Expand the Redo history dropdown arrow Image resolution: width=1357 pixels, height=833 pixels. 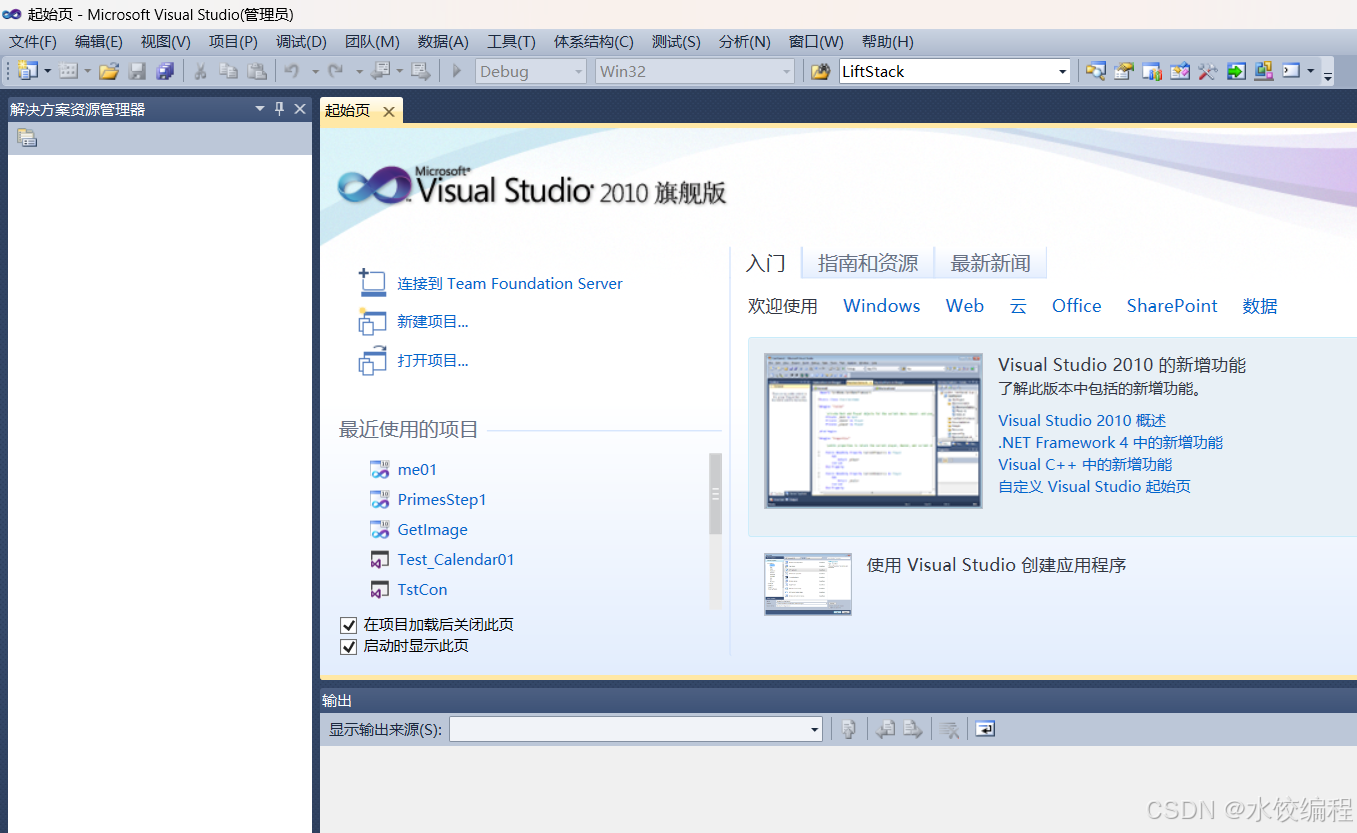[359, 71]
